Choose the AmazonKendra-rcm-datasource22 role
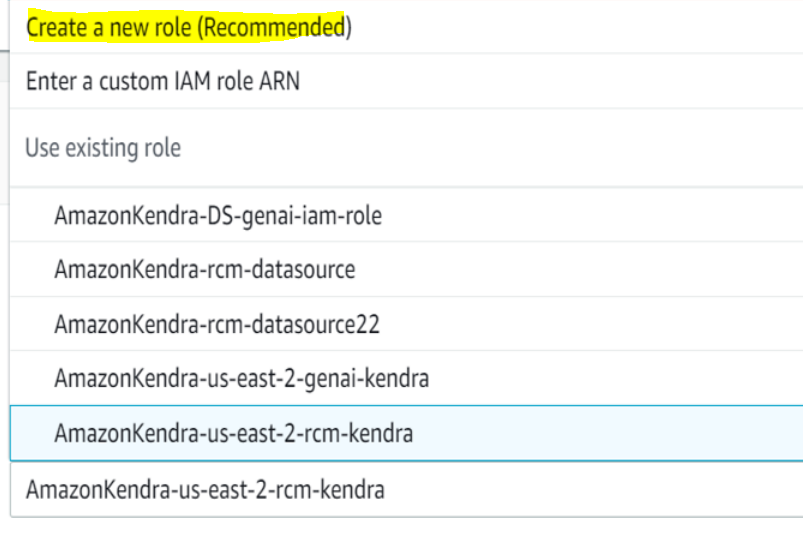 407,324
